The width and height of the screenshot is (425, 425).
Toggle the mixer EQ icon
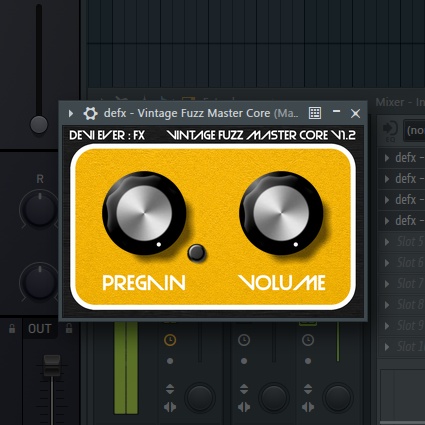(x=390, y=130)
